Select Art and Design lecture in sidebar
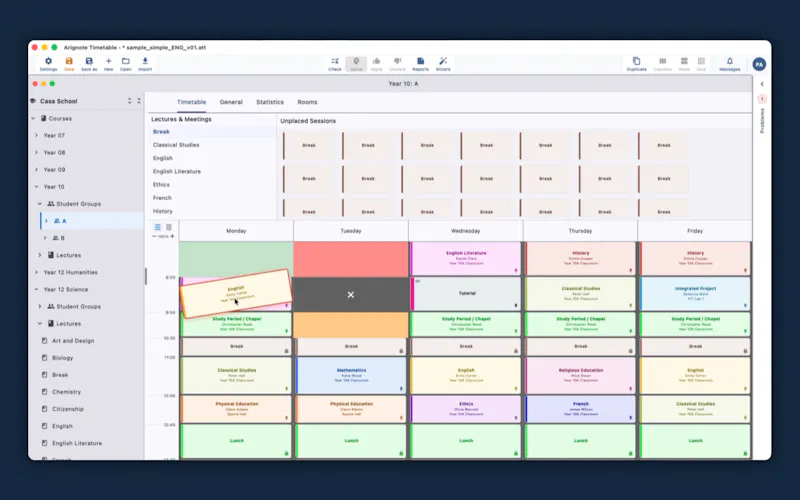Image resolution: width=800 pixels, height=500 pixels. pyautogui.click(x=73, y=341)
